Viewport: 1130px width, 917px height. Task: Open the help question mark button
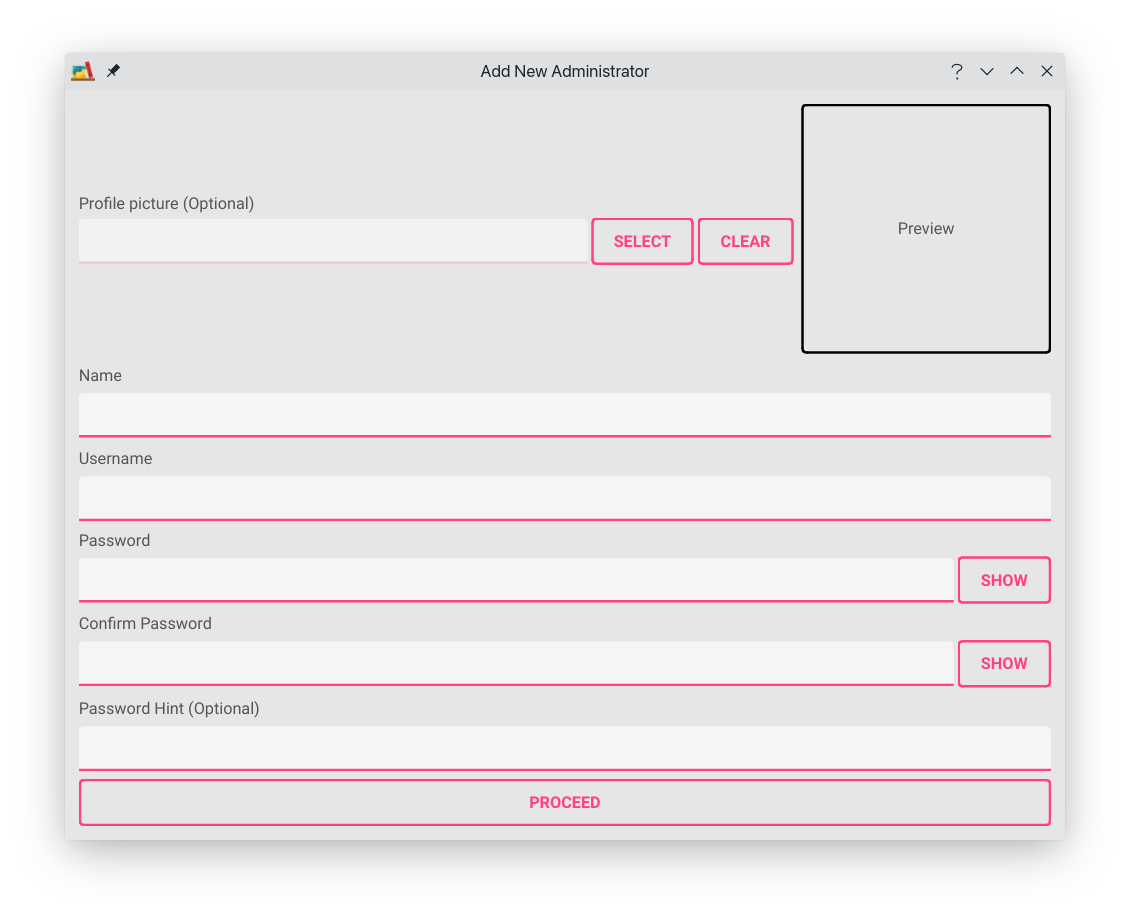[x=956, y=71]
